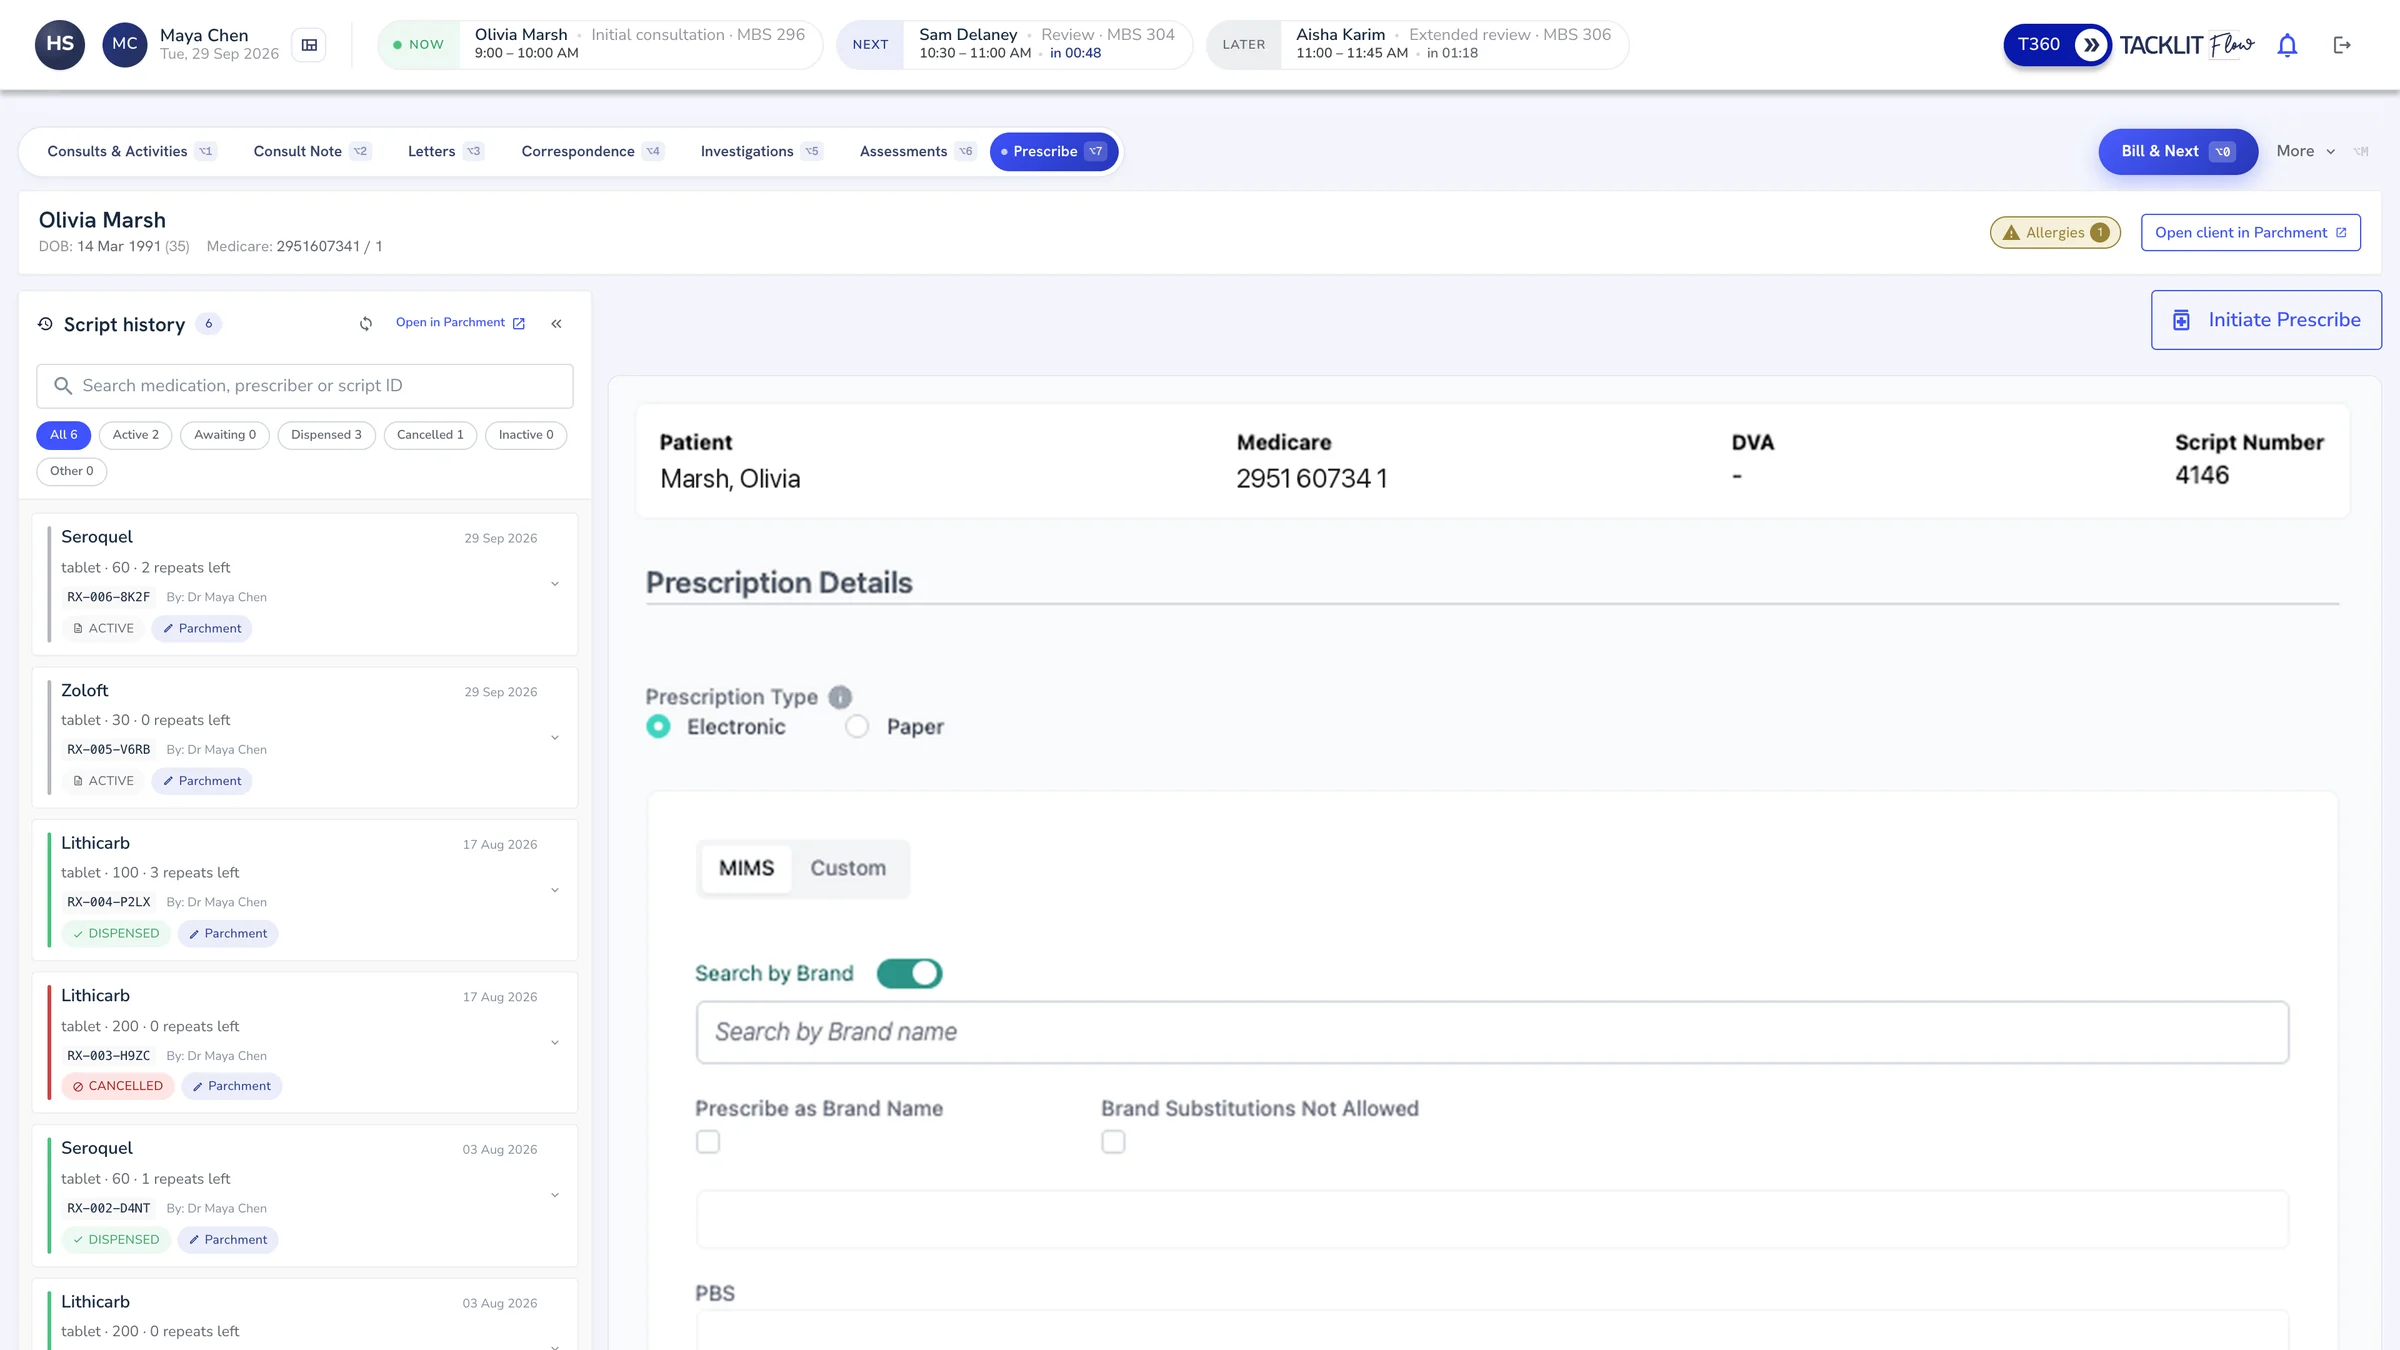
Task: Click the Parchment tag on Seroquel RX-002-D4NT
Action: coord(228,1239)
